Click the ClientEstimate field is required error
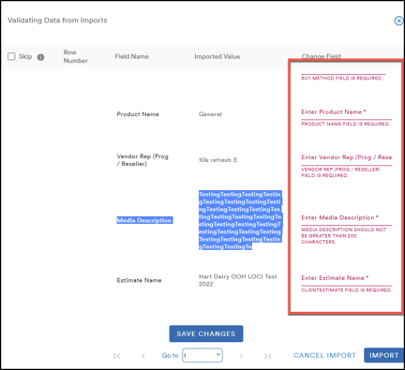 tap(346, 290)
